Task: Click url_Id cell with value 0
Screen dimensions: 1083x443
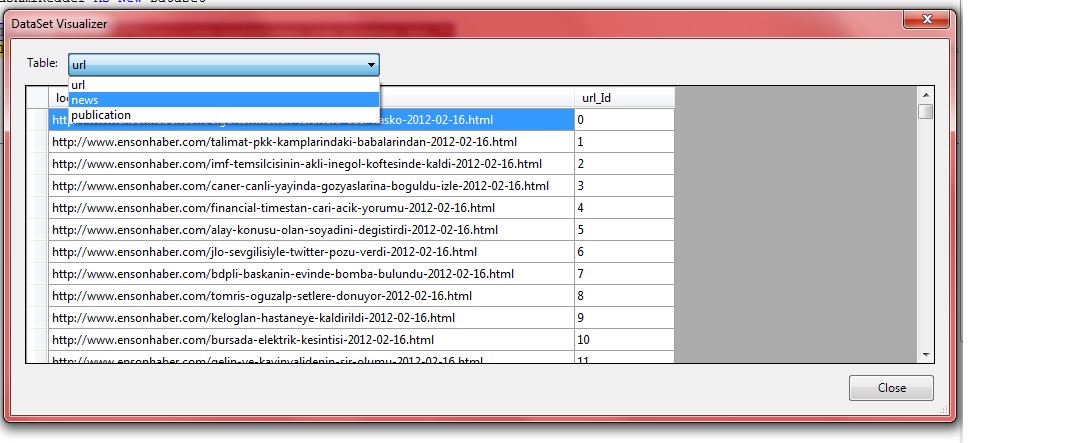Action: point(624,120)
